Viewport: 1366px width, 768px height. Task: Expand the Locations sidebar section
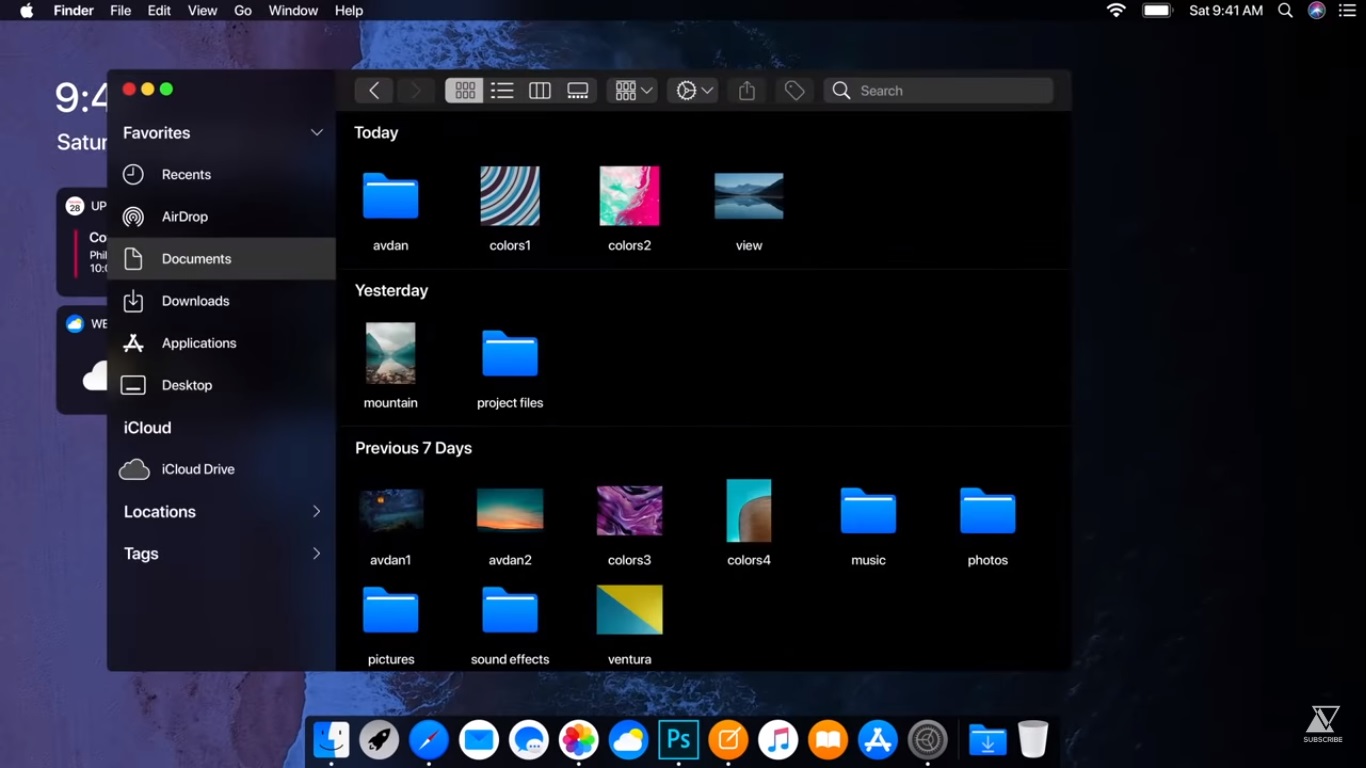pos(316,512)
